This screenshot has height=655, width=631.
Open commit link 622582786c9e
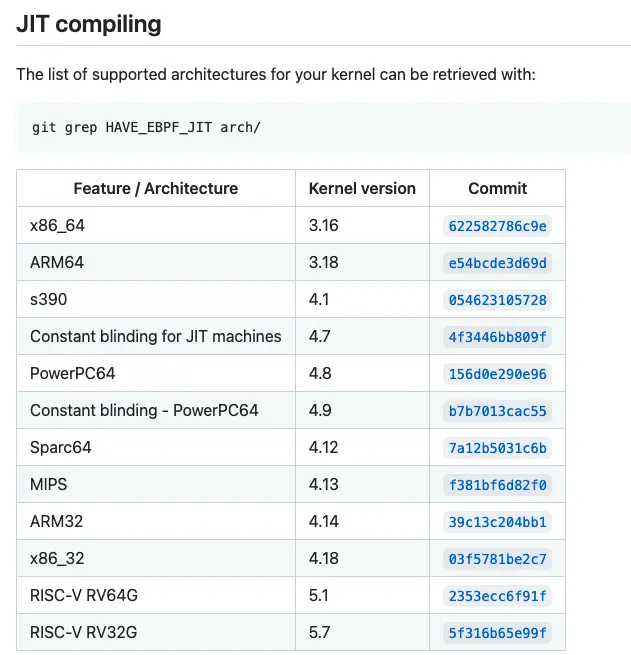[x=497, y=226]
